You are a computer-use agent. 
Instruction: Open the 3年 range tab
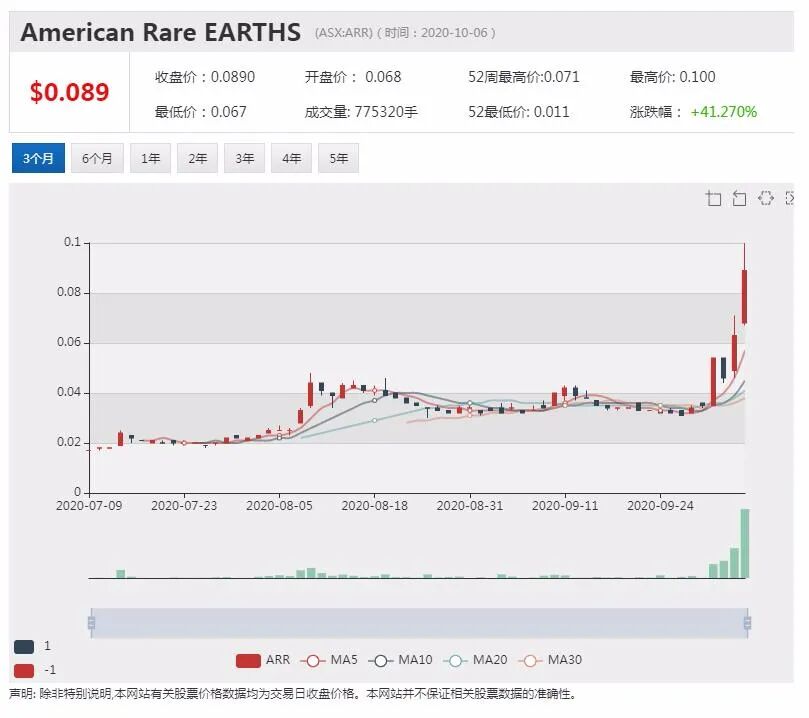(x=245, y=158)
